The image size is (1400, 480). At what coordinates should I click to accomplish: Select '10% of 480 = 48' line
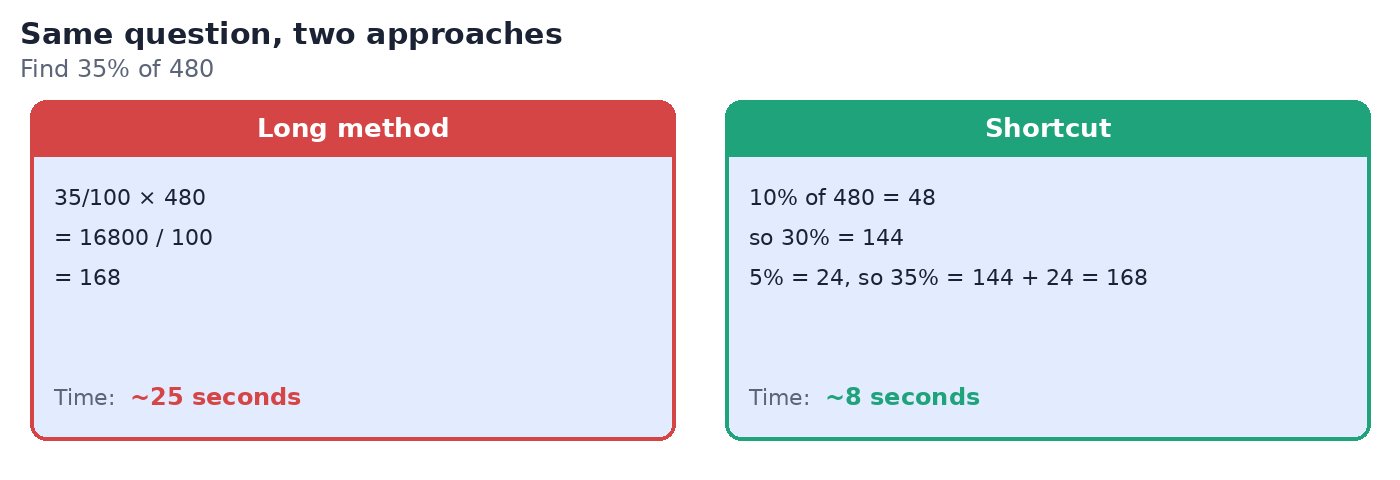click(x=842, y=198)
